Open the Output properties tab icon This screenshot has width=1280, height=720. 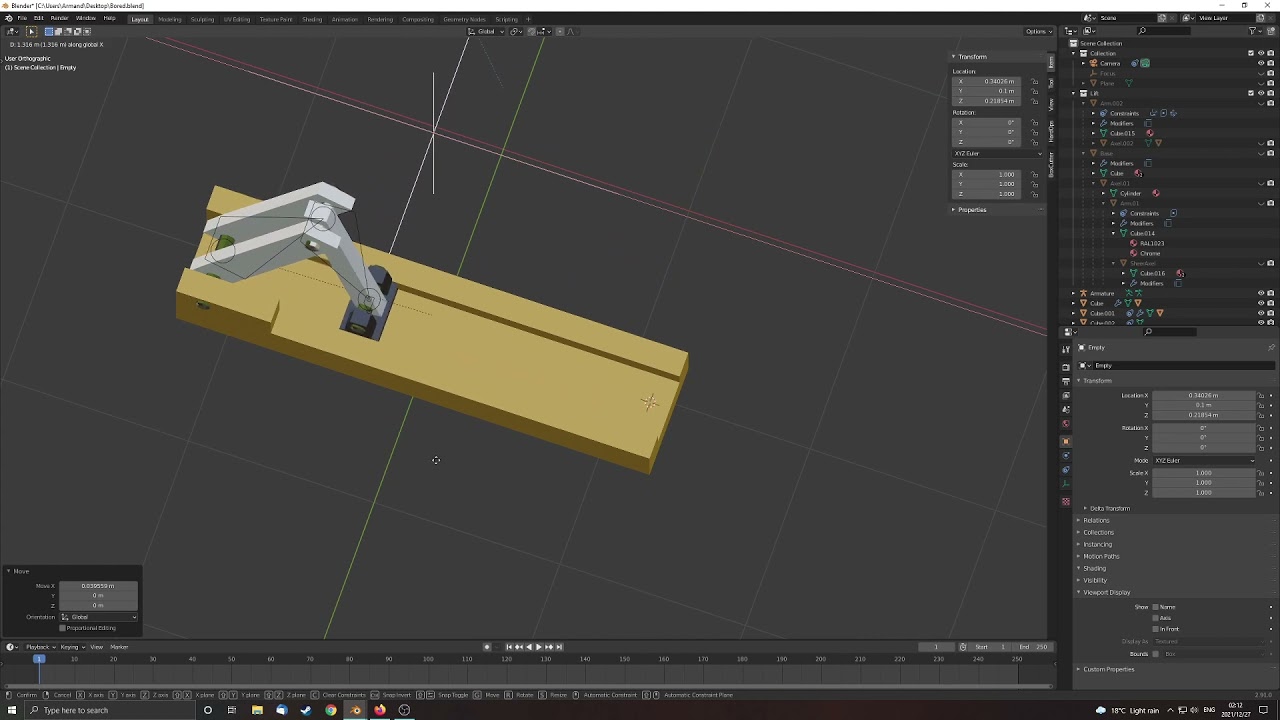1066,381
